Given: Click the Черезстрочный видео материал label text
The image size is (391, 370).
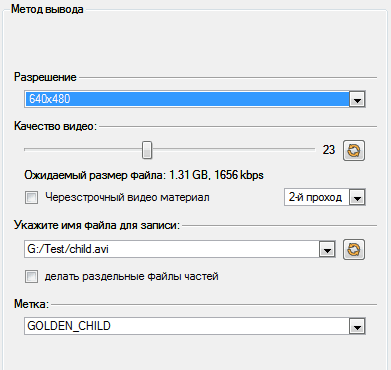Looking at the screenshot, I should point(127,197).
